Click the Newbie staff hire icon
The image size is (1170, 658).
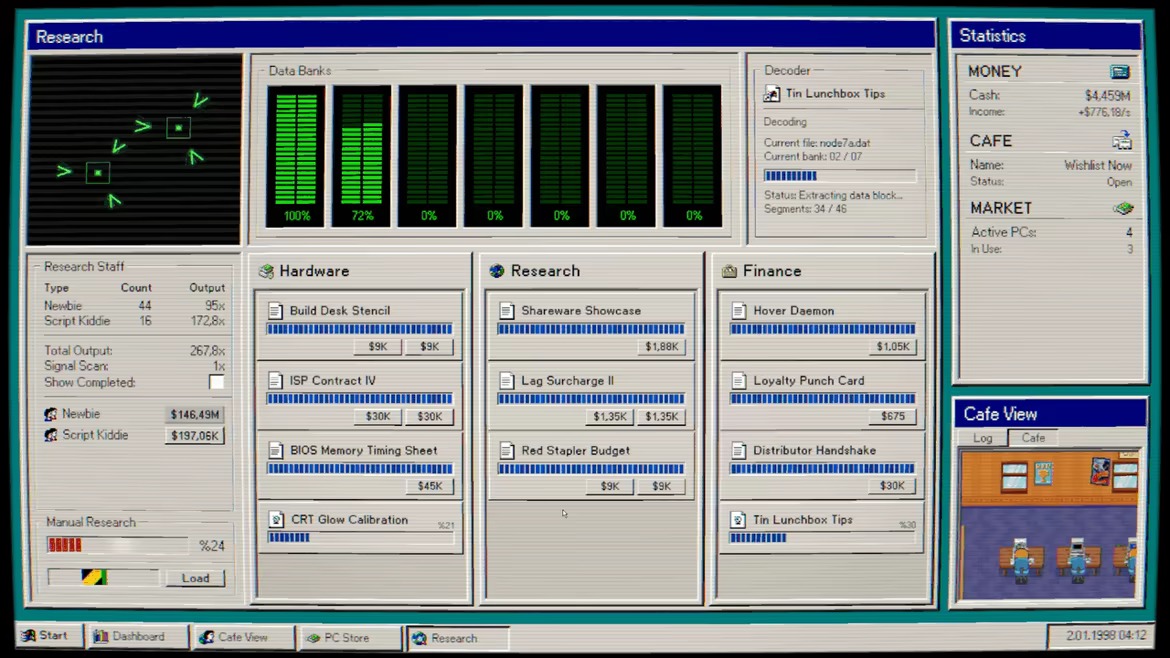click(51, 414)
